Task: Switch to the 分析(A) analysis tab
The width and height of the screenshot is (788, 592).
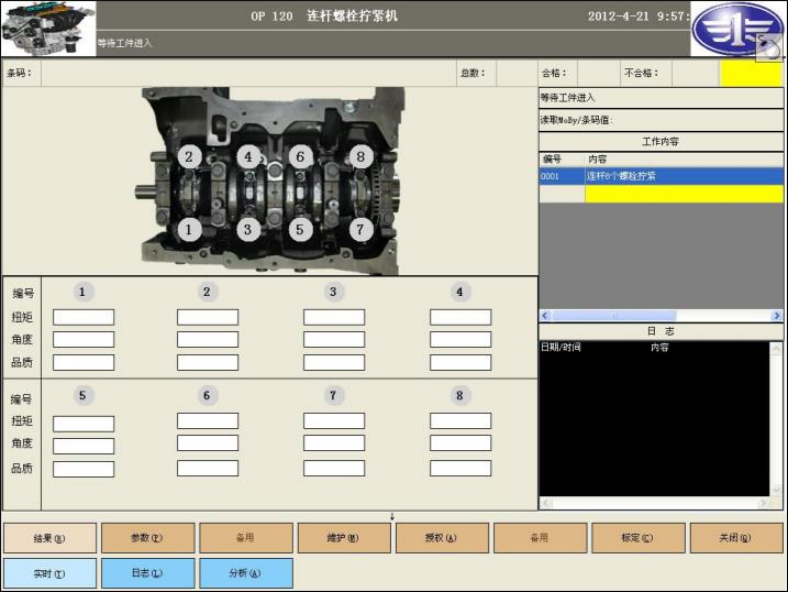Action: tap(246, 573)
